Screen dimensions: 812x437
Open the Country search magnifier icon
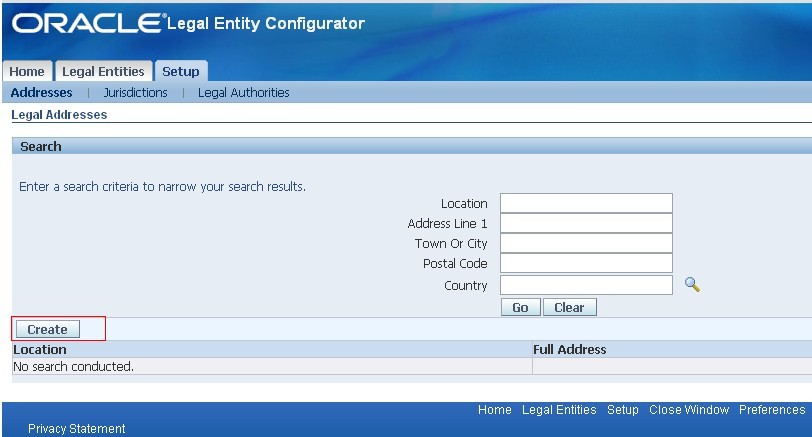pos(692,284)
